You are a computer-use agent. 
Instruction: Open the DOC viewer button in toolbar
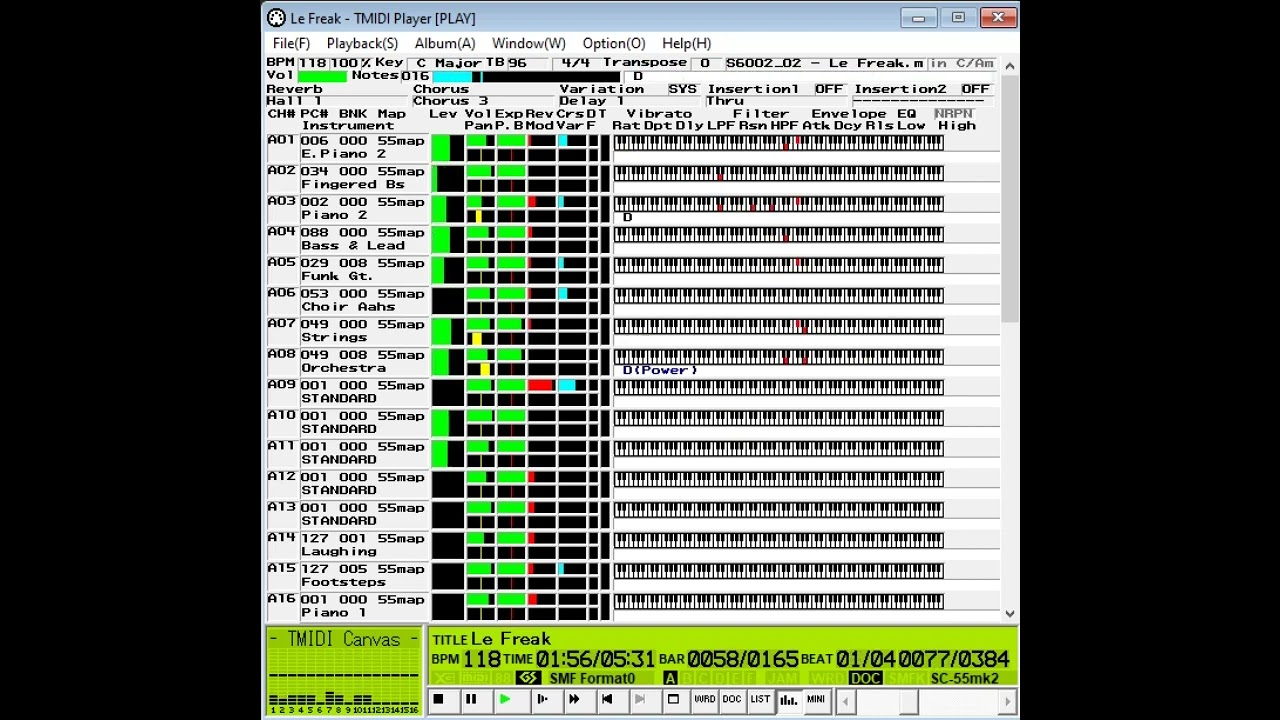point(732,699)
